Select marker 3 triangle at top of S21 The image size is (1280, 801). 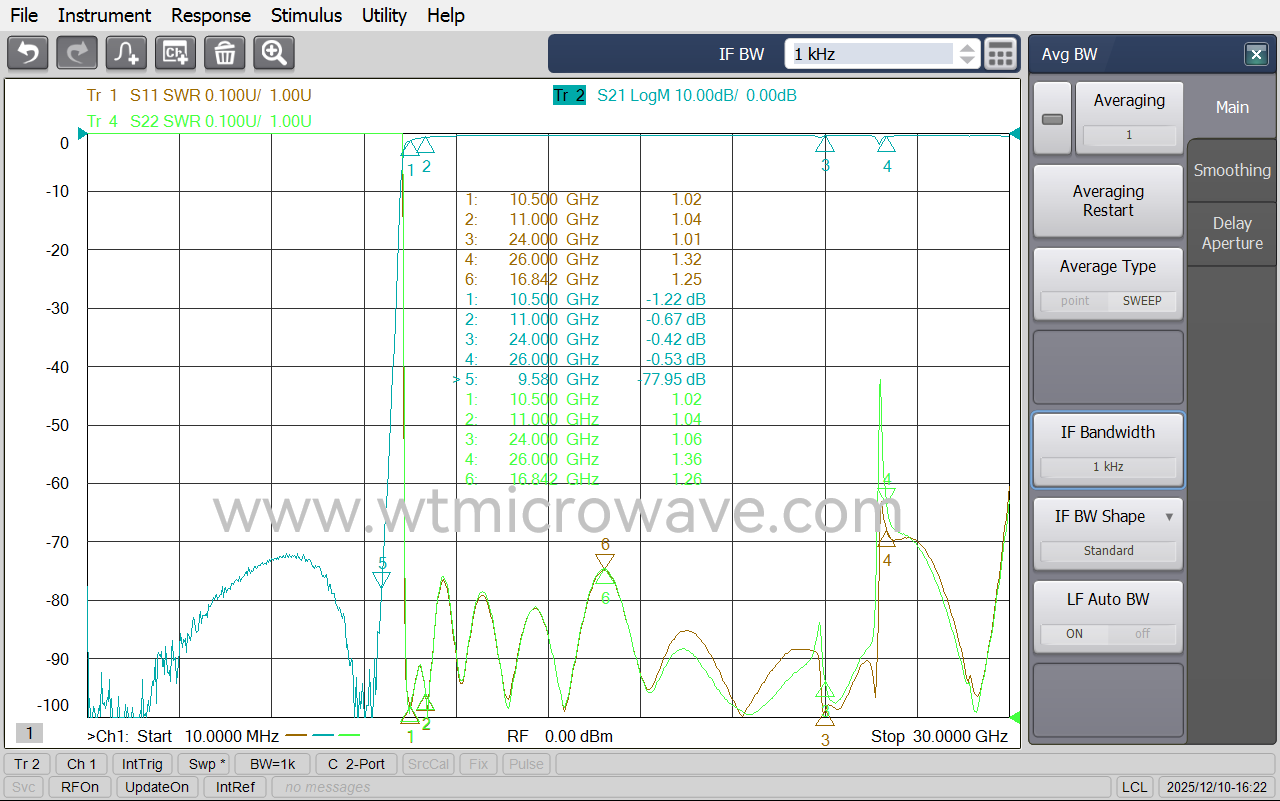(825, 144)
